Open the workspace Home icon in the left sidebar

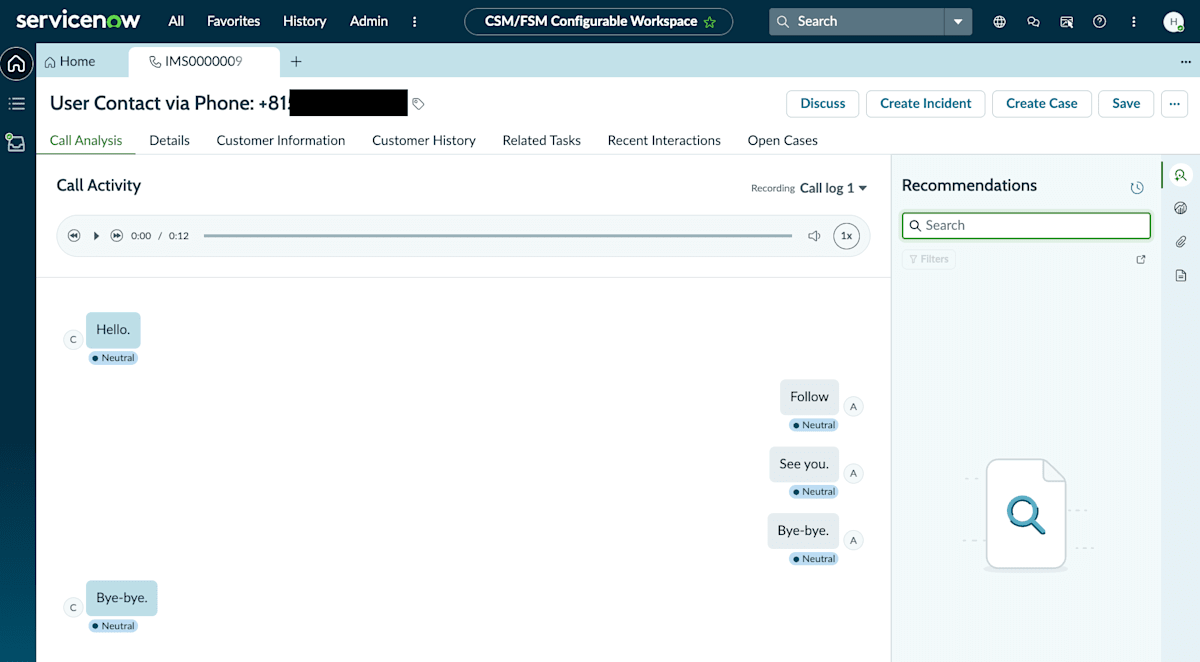(x=17, y=64)
